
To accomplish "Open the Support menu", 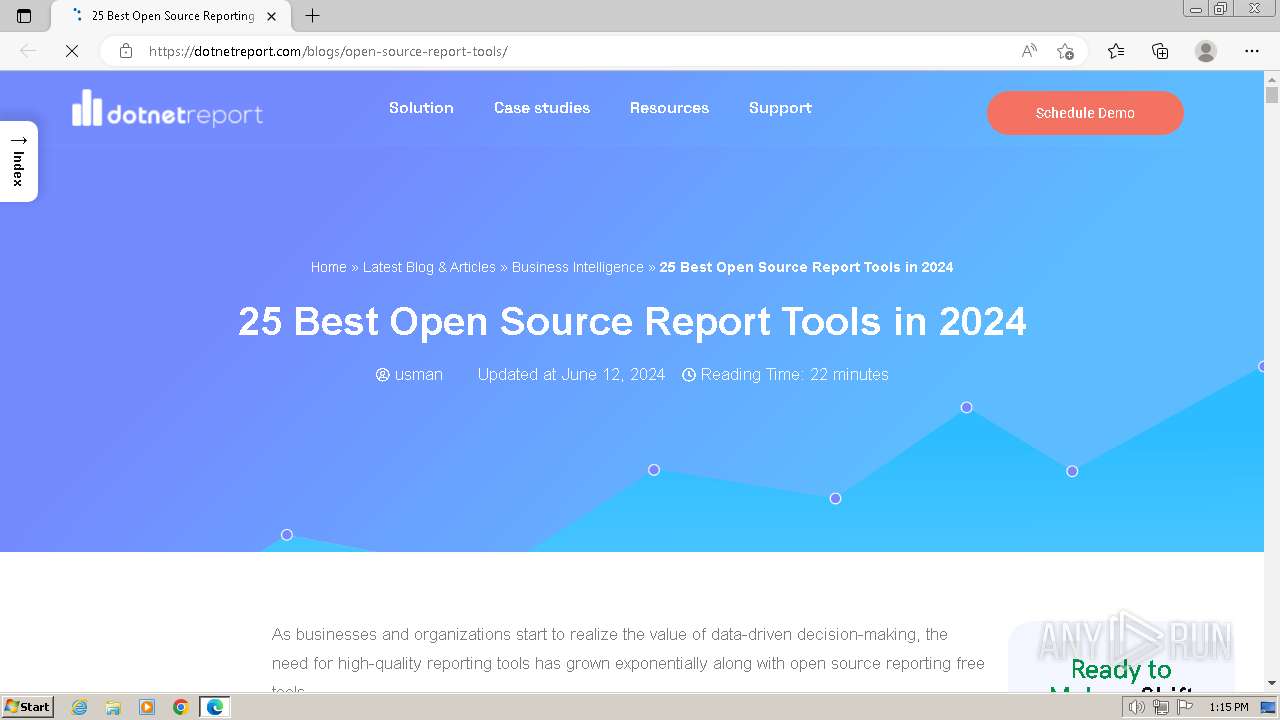I will (780, 108).
